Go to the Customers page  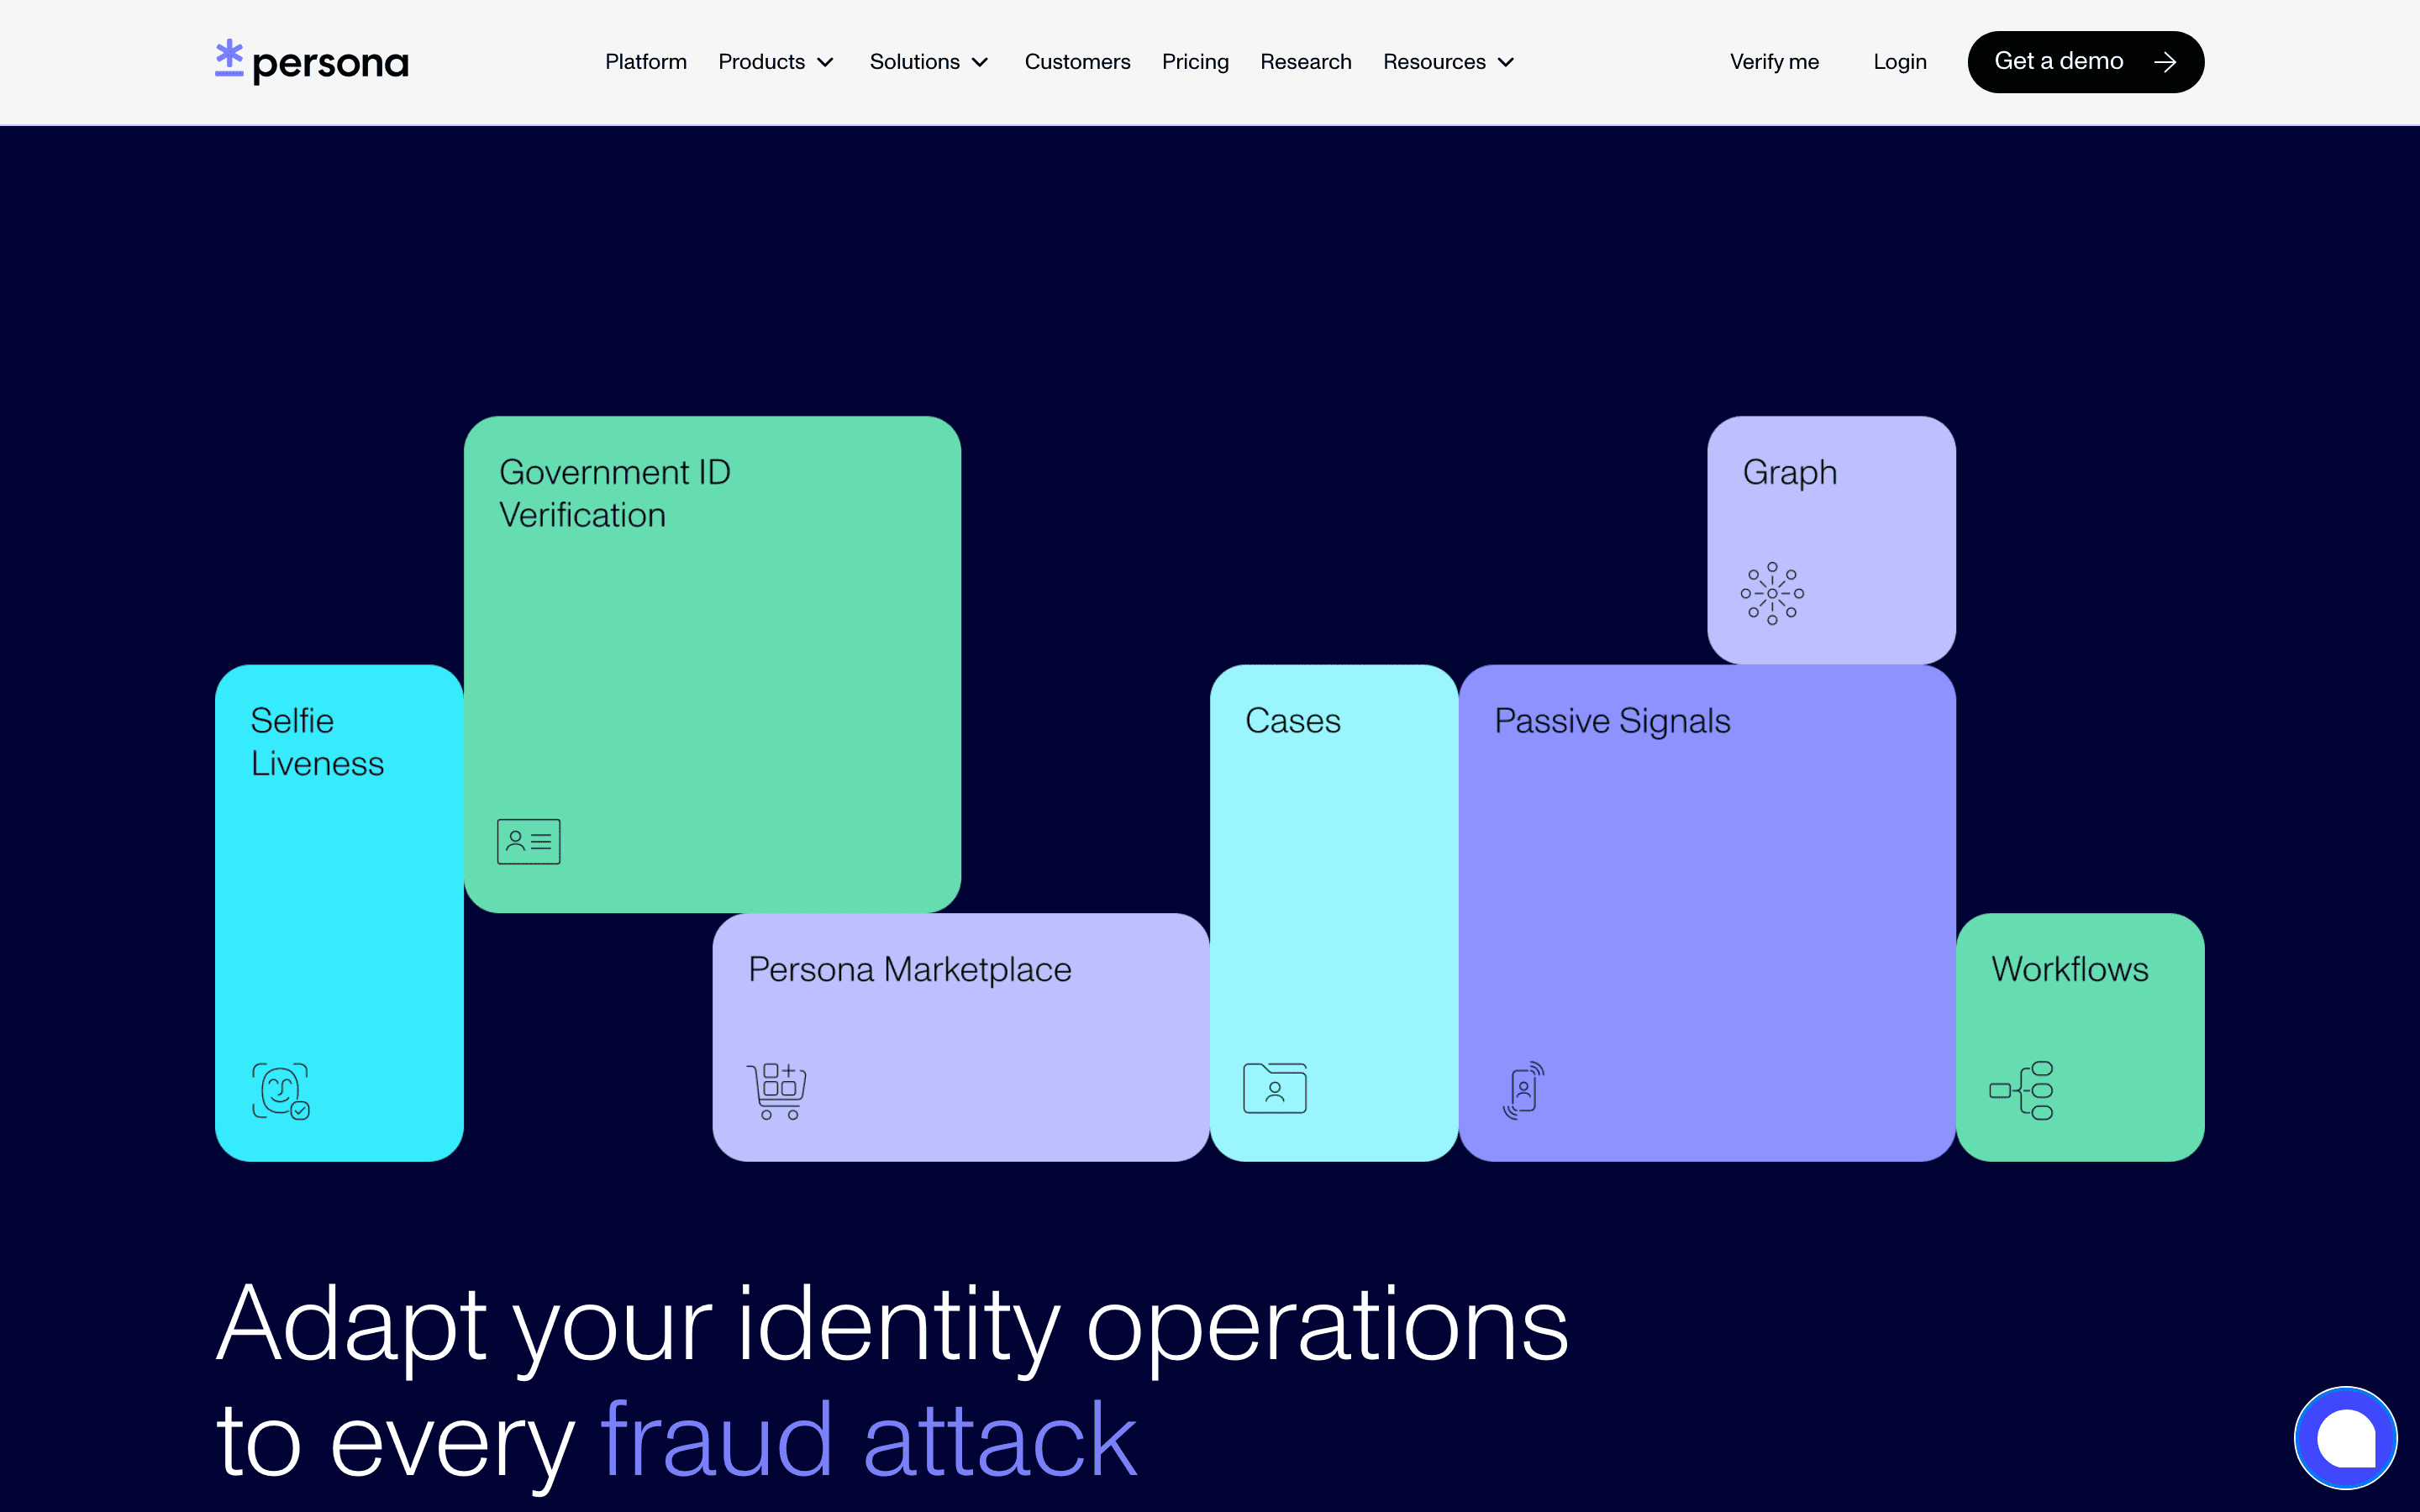coord(1077,62)
